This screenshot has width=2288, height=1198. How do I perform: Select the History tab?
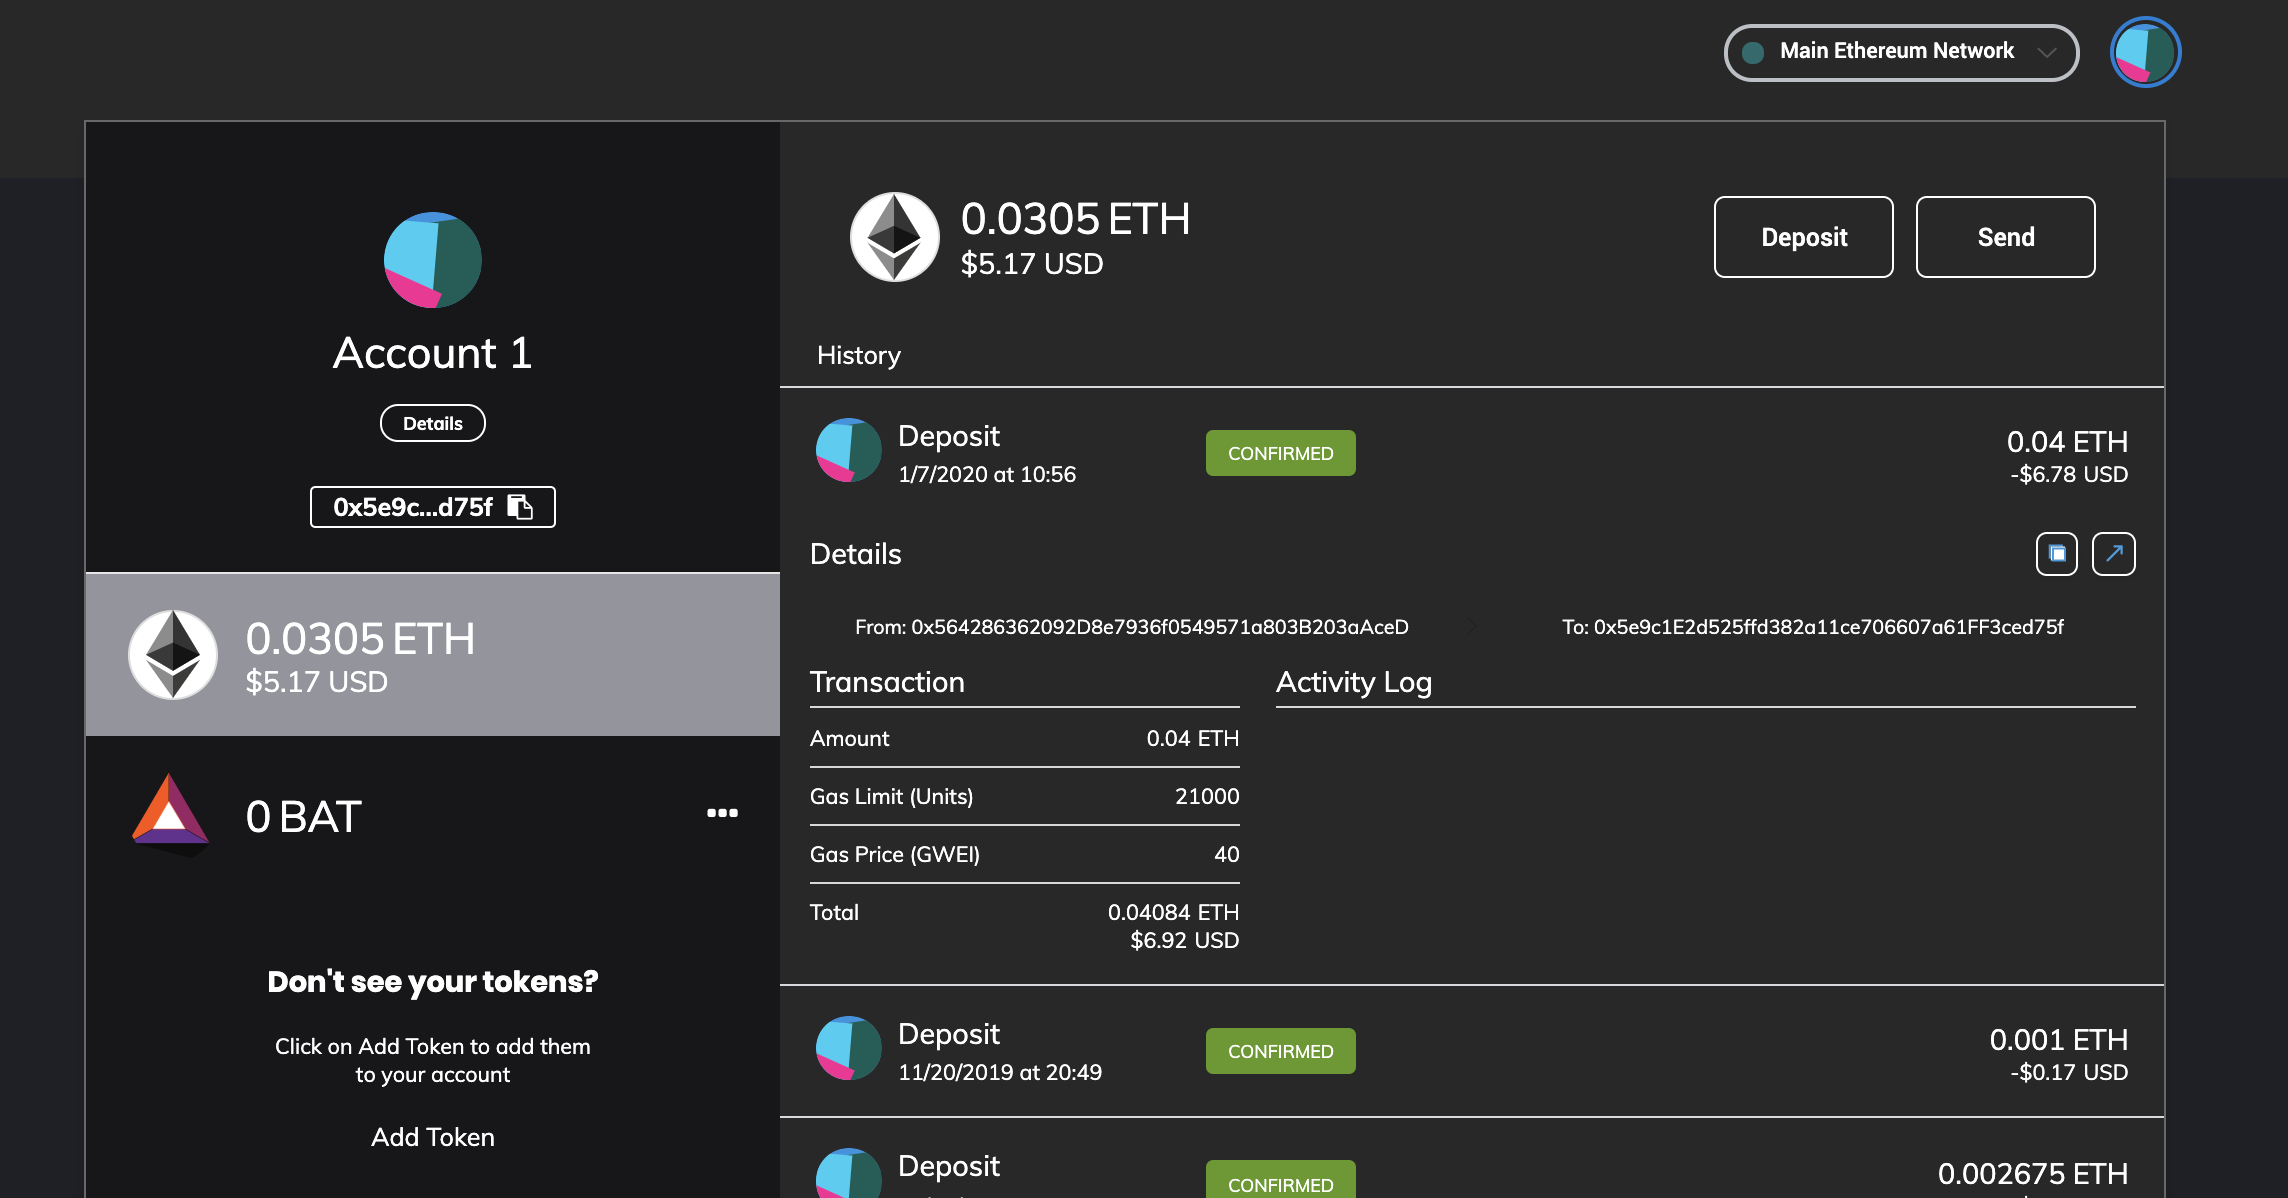pyautogui.click(x=858, y=355)
